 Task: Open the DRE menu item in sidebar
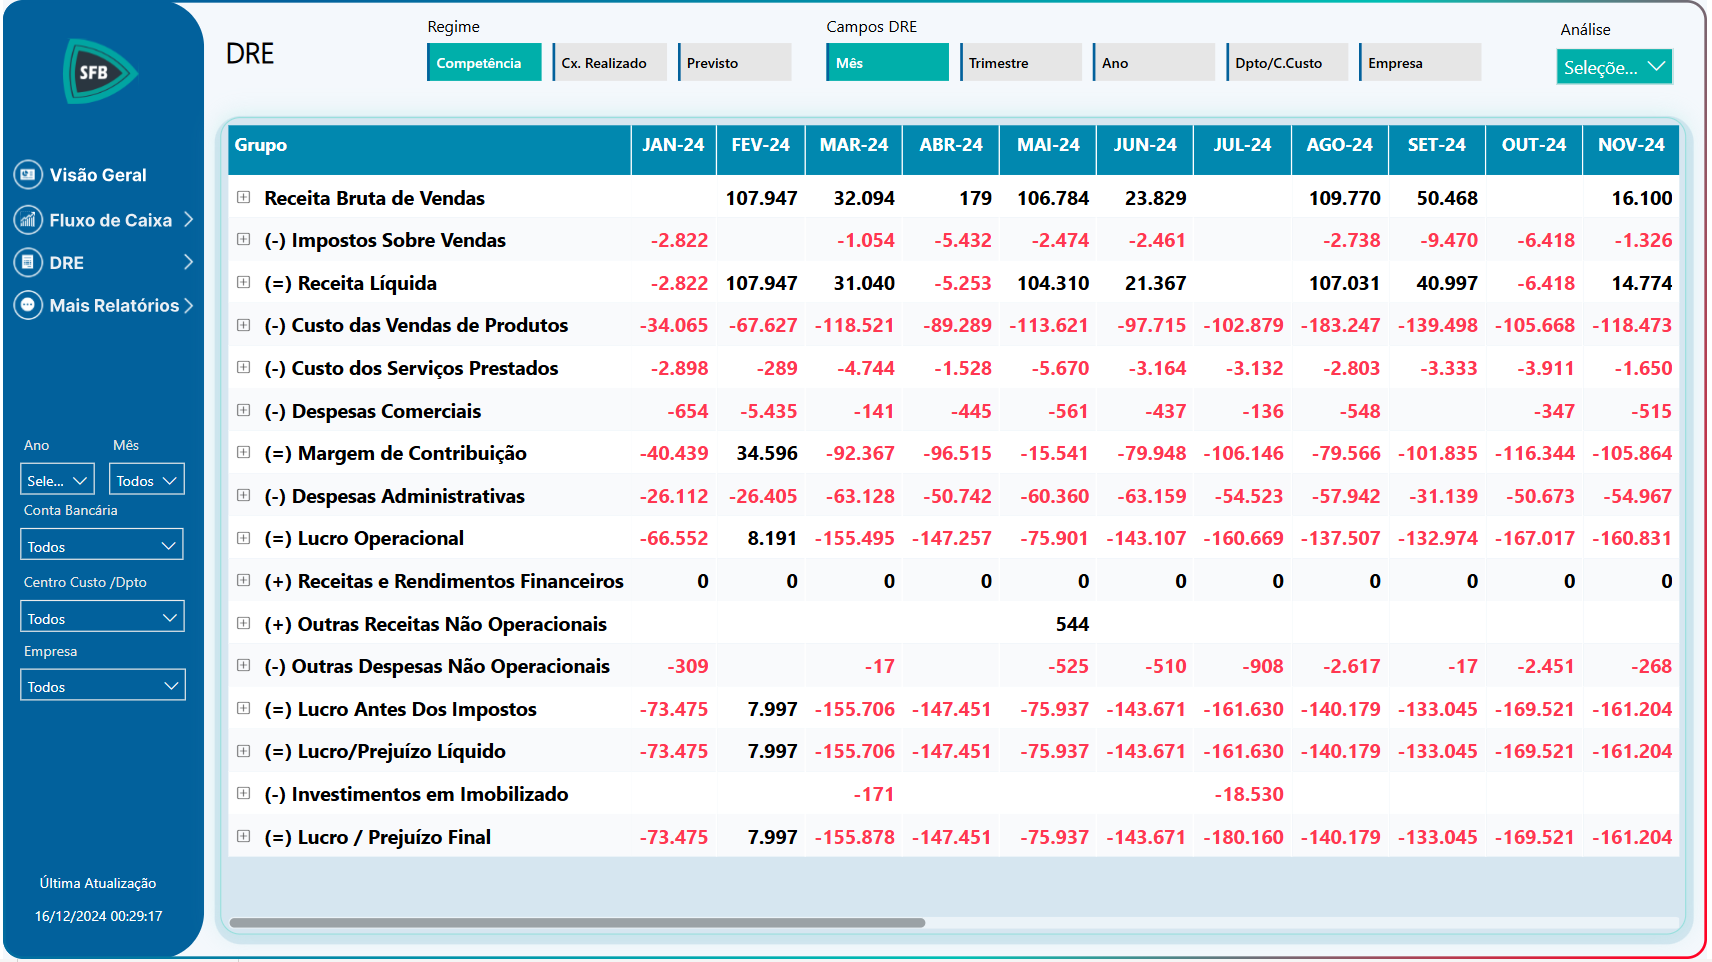(x=67, y=263)
